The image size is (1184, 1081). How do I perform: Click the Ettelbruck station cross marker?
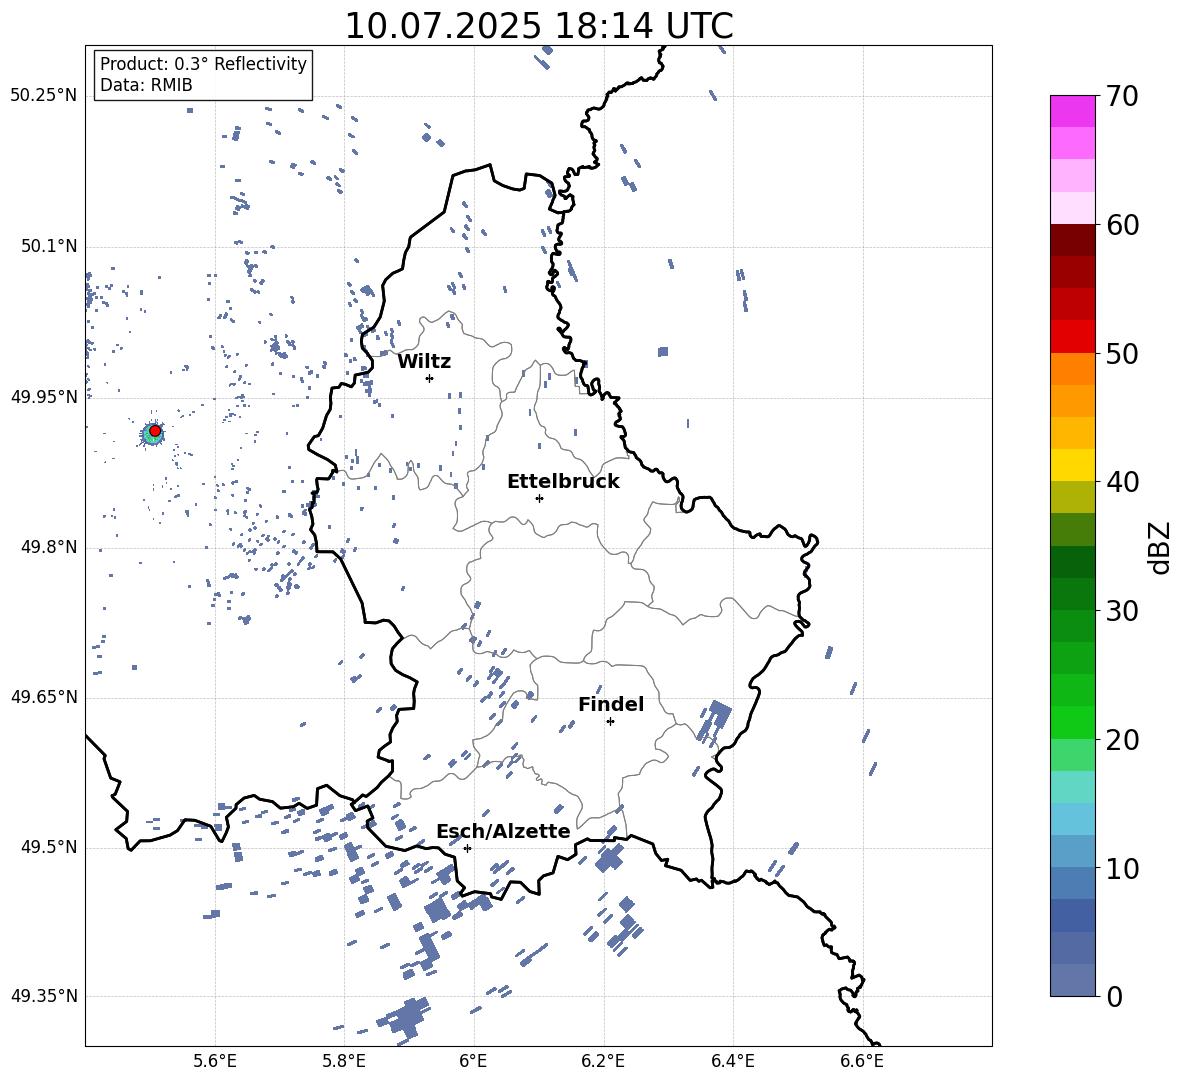[539, 498]
